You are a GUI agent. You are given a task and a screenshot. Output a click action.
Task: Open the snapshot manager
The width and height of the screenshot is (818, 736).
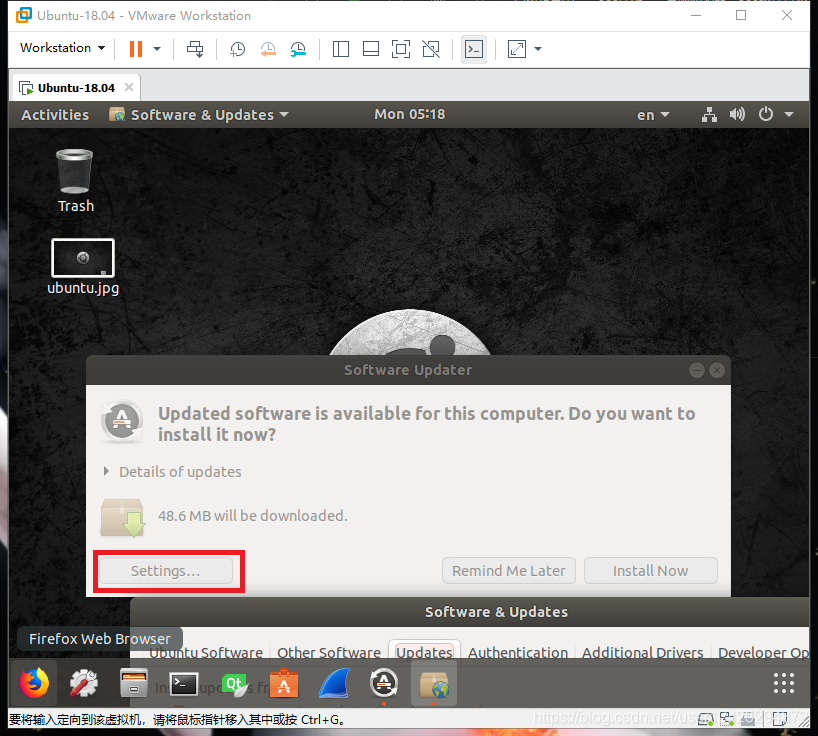[x=298, y=49]
